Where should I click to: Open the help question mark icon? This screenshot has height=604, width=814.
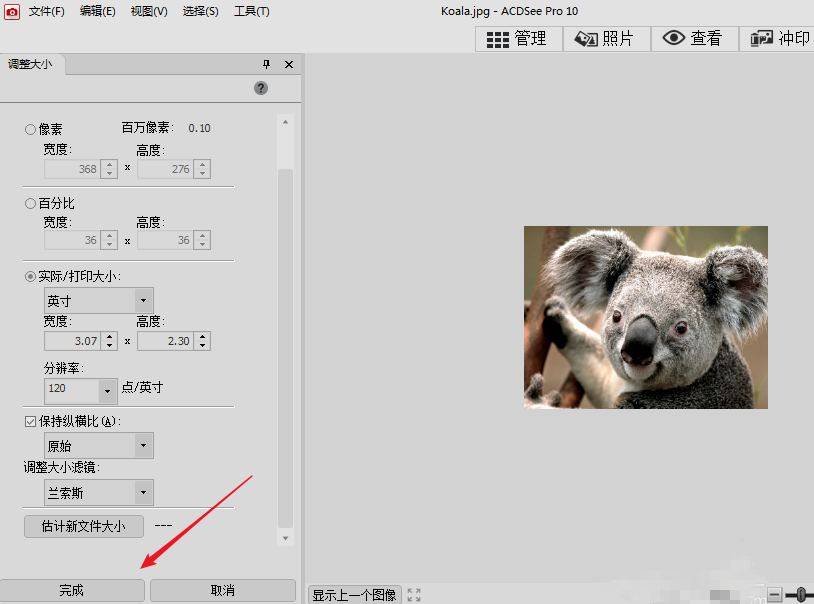261,88
